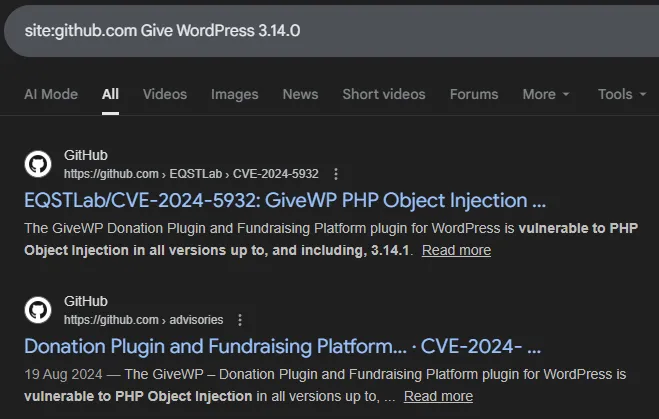This screenshot has width=659, height=419.
Task: Select the Short videos tab
Action: [x=383, y=94]
